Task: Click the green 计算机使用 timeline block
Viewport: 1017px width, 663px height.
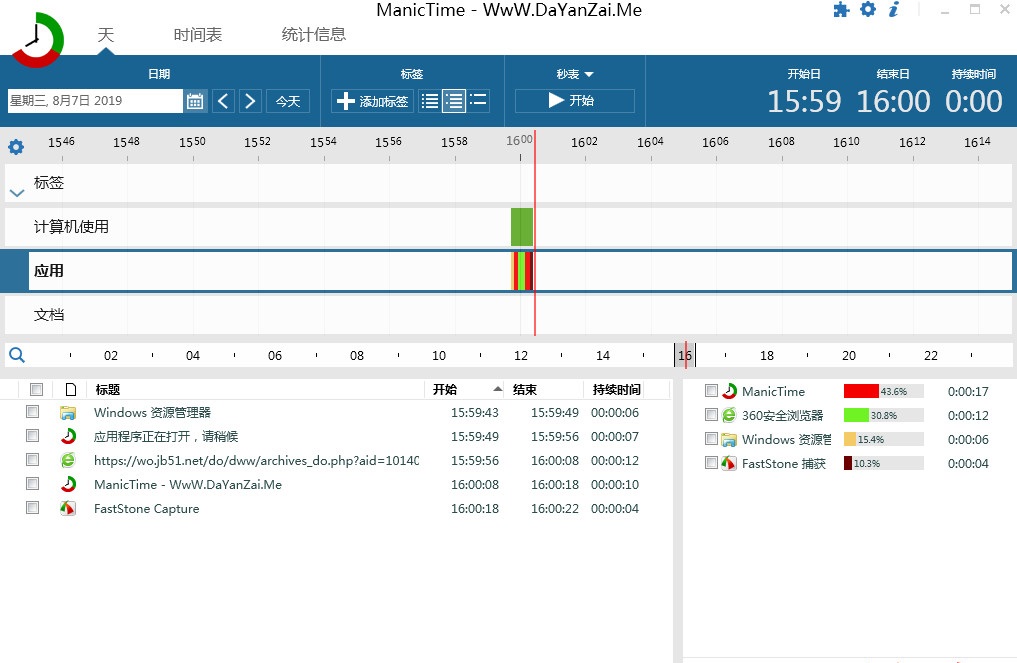Action: click(x=521, y=227)
